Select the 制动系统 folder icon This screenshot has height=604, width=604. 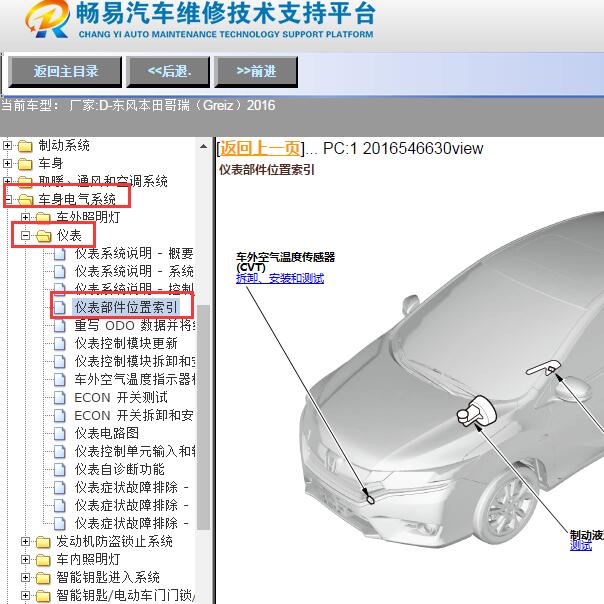[x=25, y=146]
